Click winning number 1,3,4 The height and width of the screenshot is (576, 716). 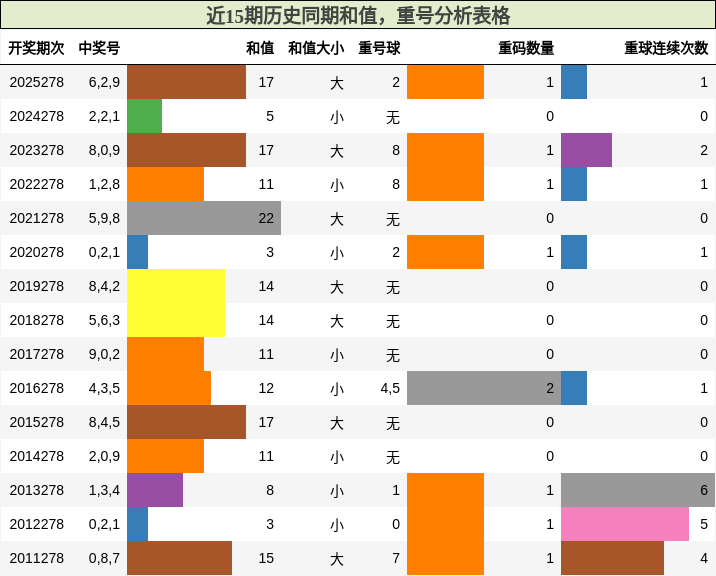pos(105,490)
